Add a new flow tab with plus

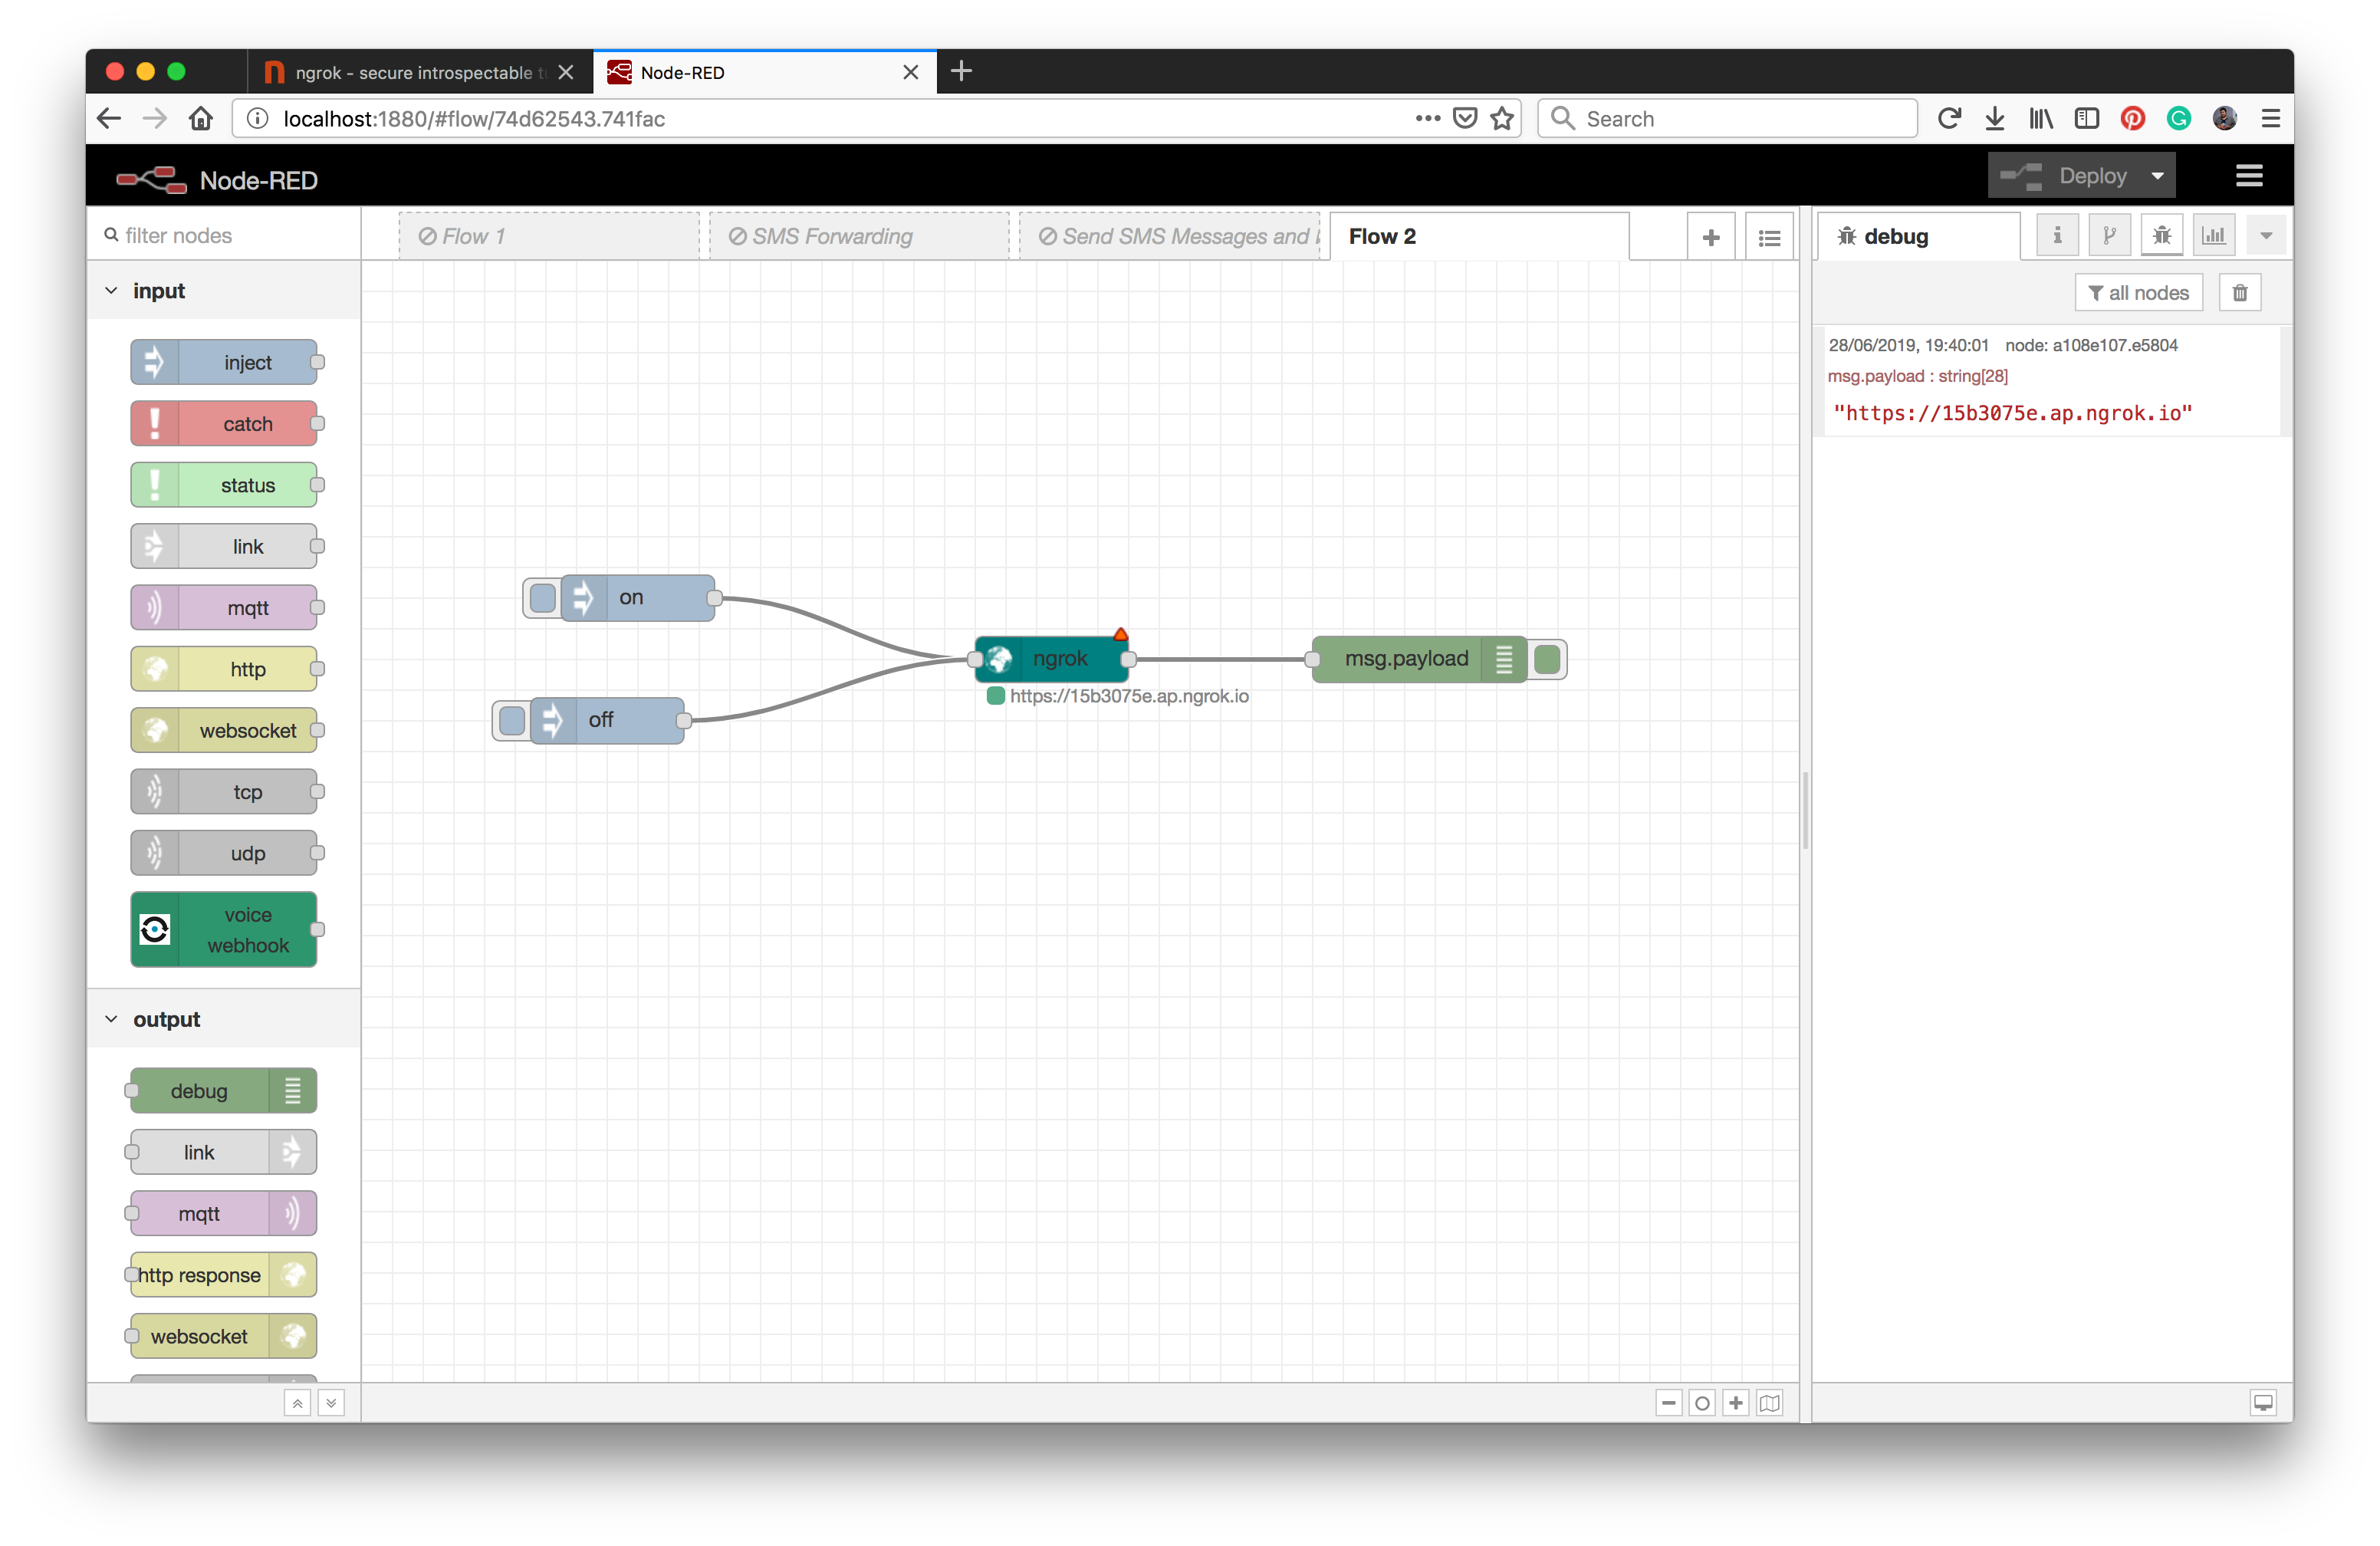(1711, 237)
